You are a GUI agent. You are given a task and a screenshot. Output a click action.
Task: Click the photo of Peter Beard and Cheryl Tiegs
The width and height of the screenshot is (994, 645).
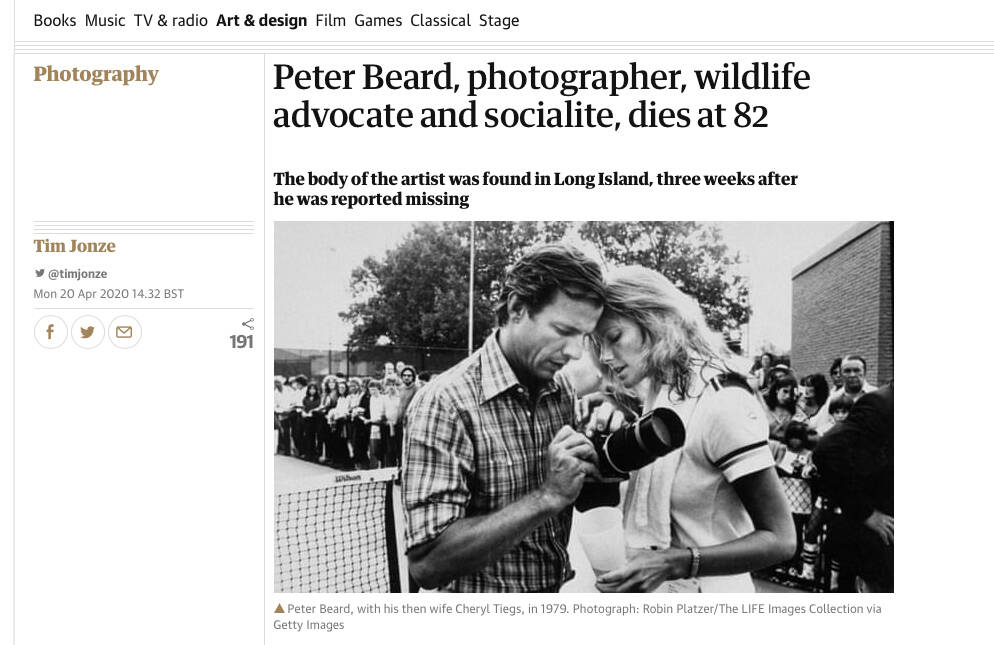coord(583,406)
